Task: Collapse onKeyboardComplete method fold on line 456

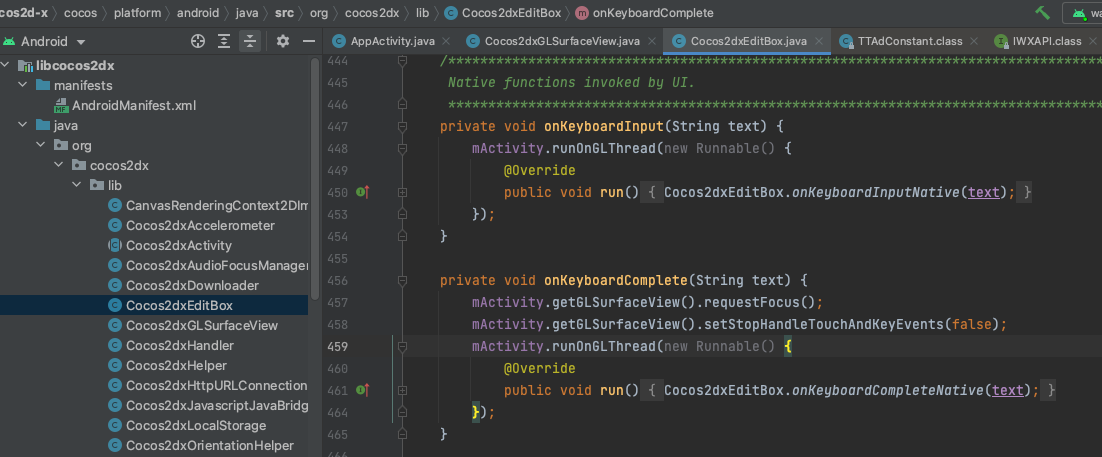Action: coord(403,281)
